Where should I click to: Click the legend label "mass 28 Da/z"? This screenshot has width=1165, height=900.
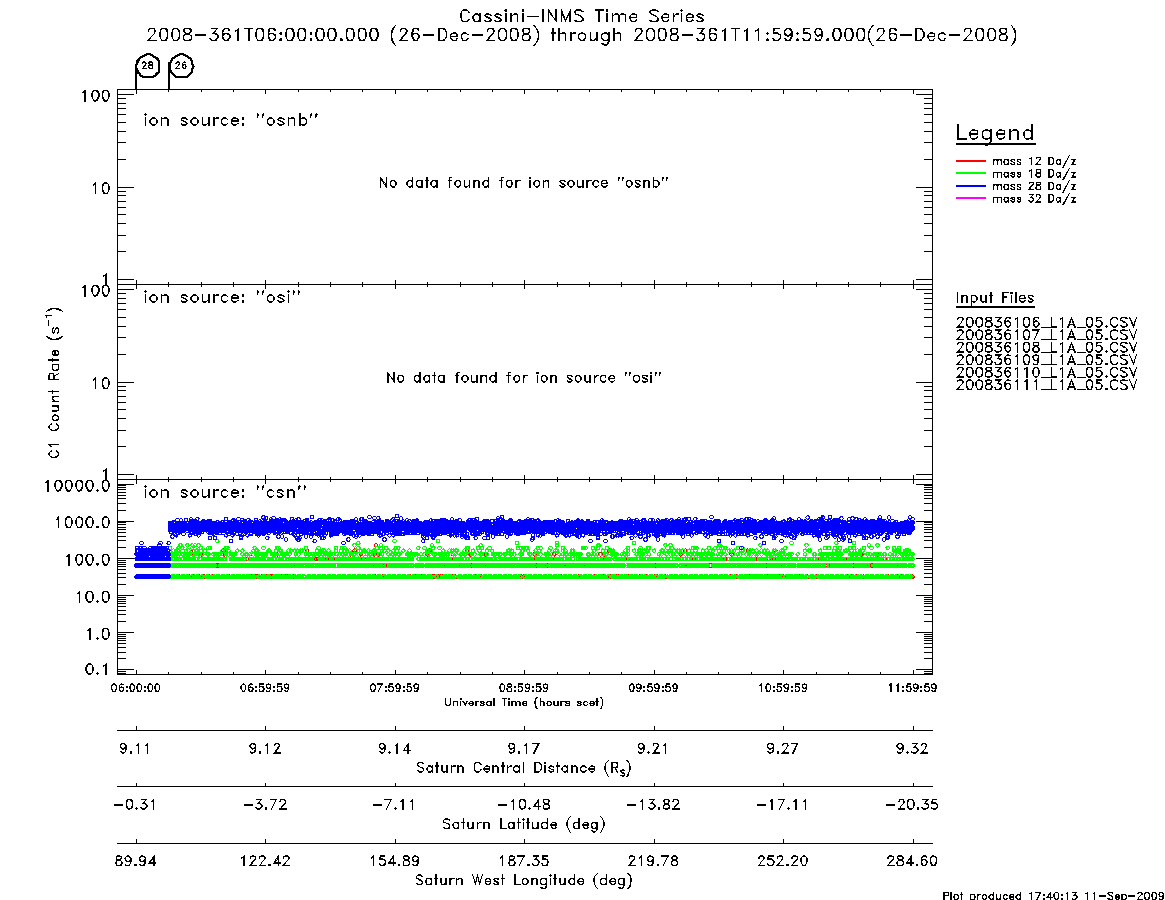(x=1034, y=187)
